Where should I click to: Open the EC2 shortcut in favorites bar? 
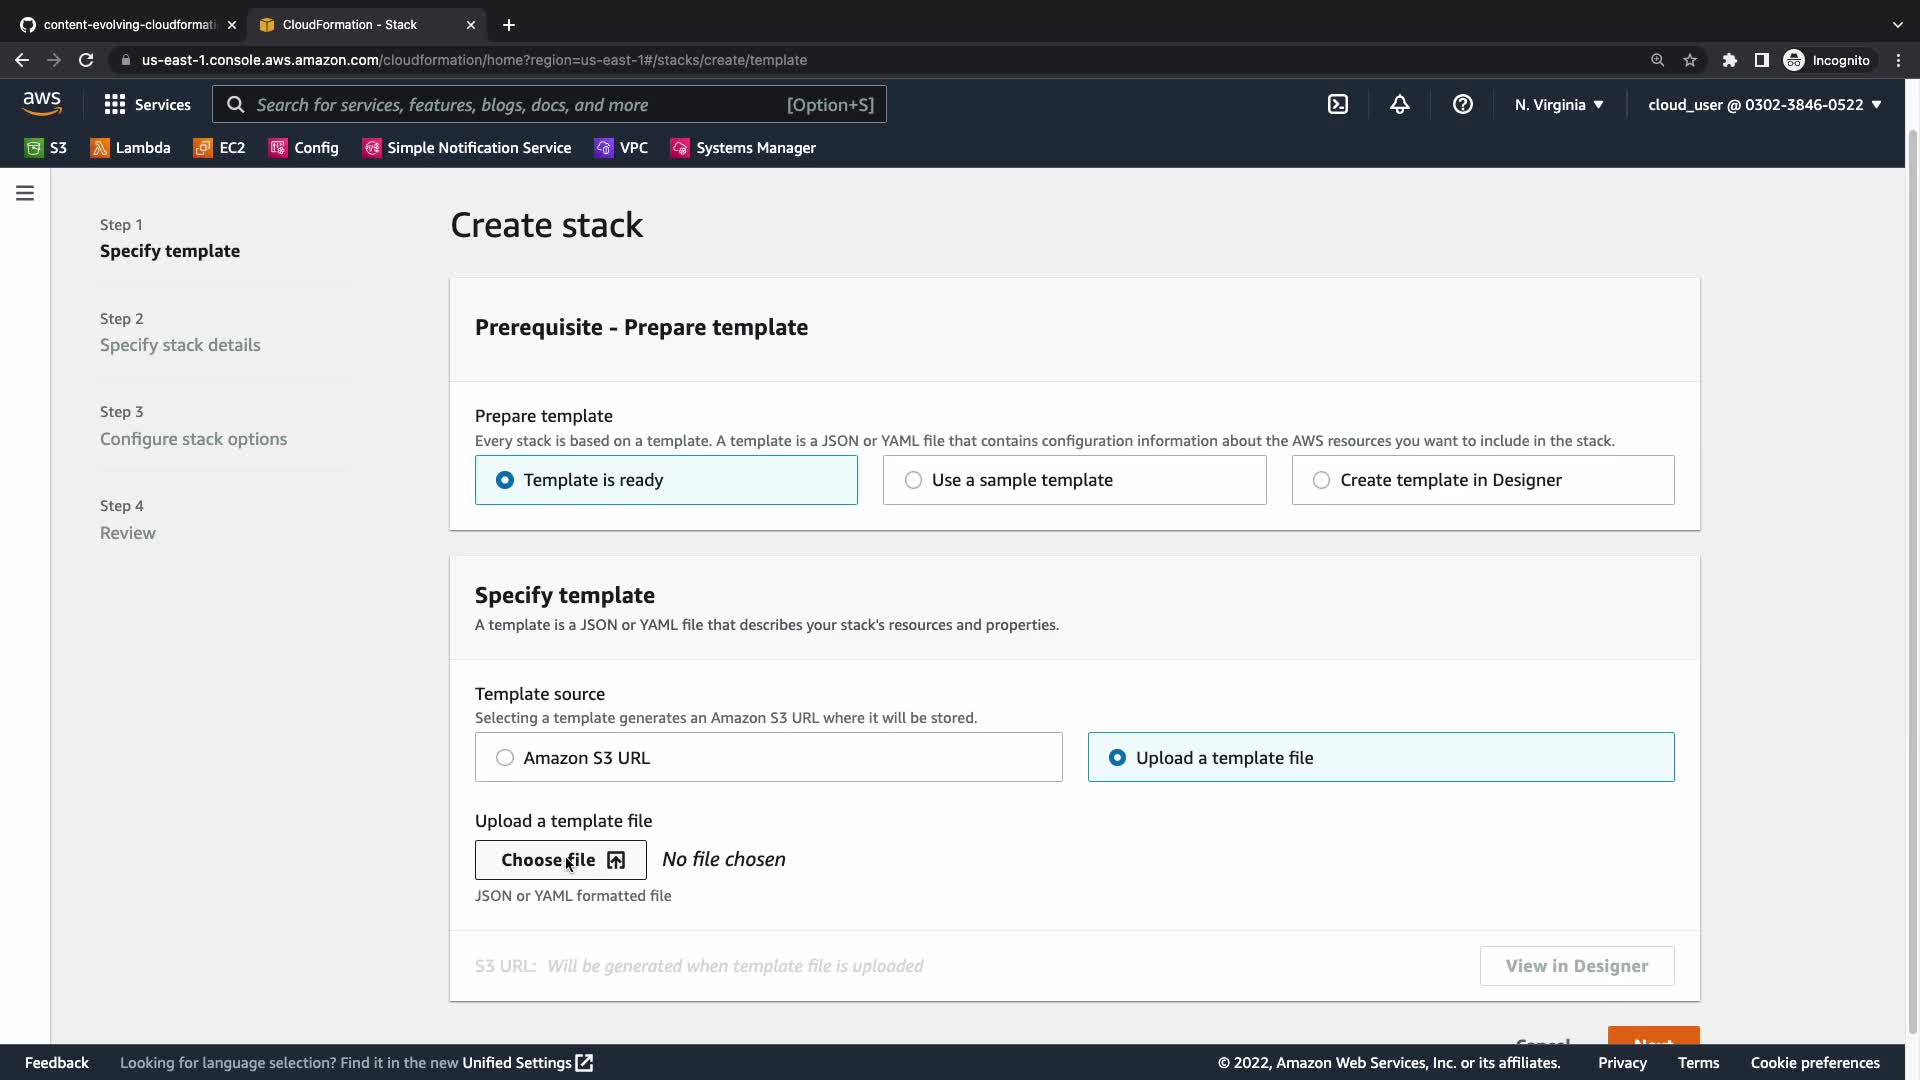(219, 148)
